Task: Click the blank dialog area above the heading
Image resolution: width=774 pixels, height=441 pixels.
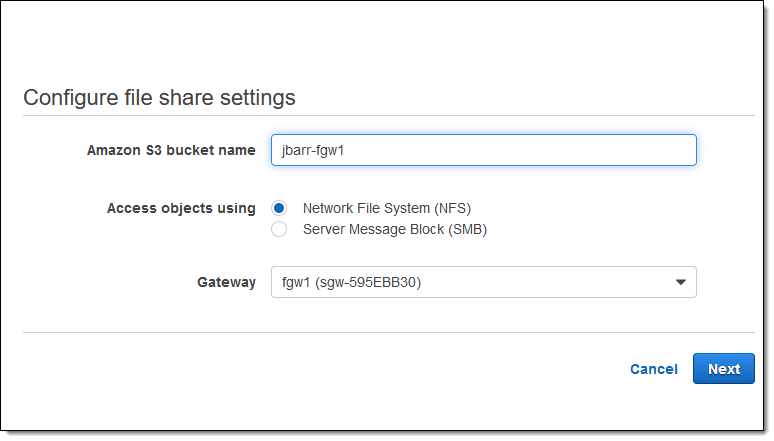Action: [x=388, y=45]
